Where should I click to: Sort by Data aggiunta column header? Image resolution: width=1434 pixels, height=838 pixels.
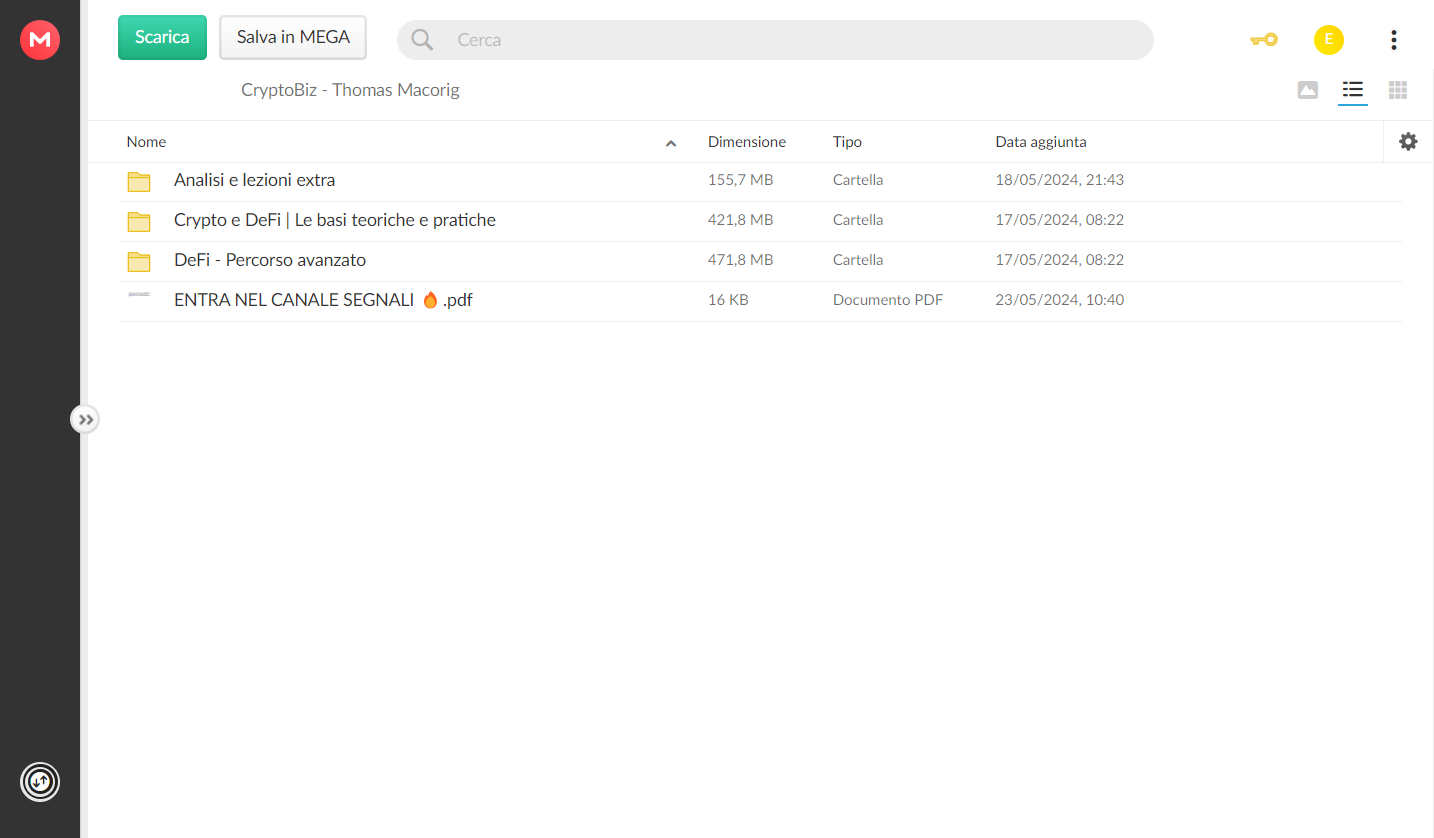click(x=1041, y=142)
